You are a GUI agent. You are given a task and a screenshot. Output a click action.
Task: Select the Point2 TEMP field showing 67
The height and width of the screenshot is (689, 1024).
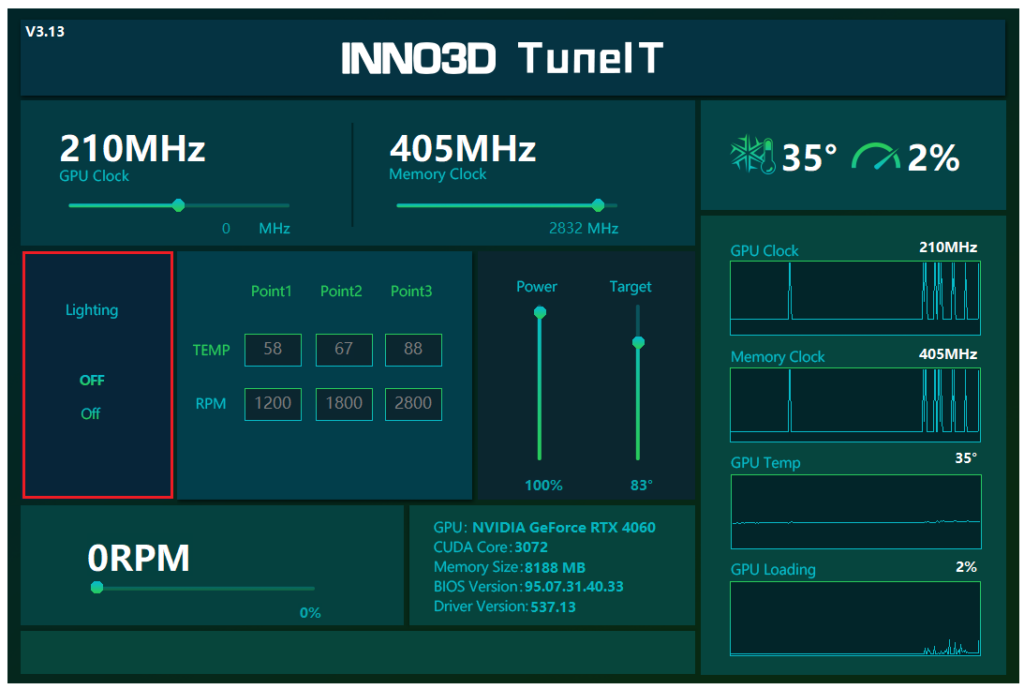coord(344,349)
